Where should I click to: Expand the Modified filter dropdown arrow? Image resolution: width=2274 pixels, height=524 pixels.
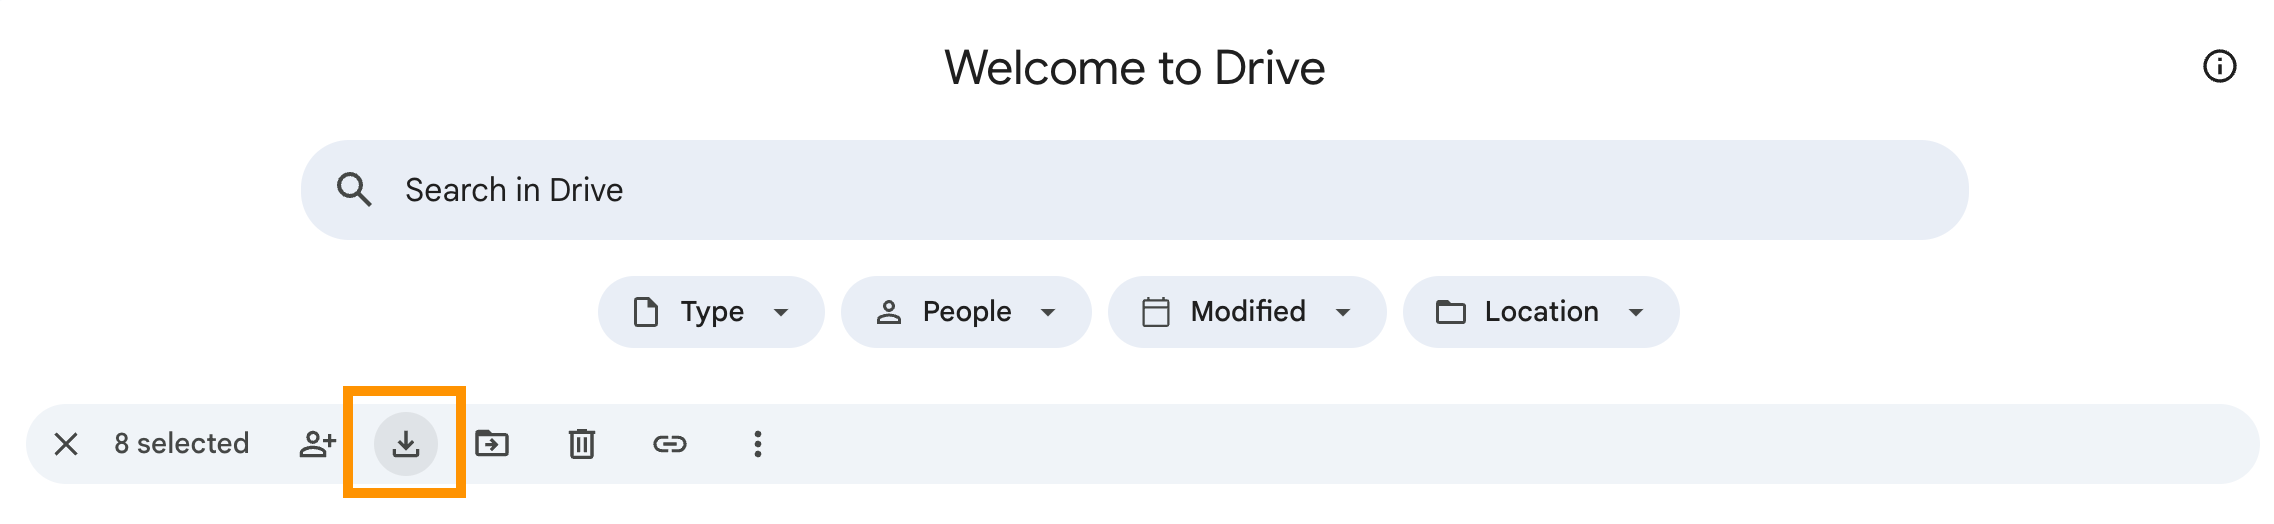click(1343, 312)
